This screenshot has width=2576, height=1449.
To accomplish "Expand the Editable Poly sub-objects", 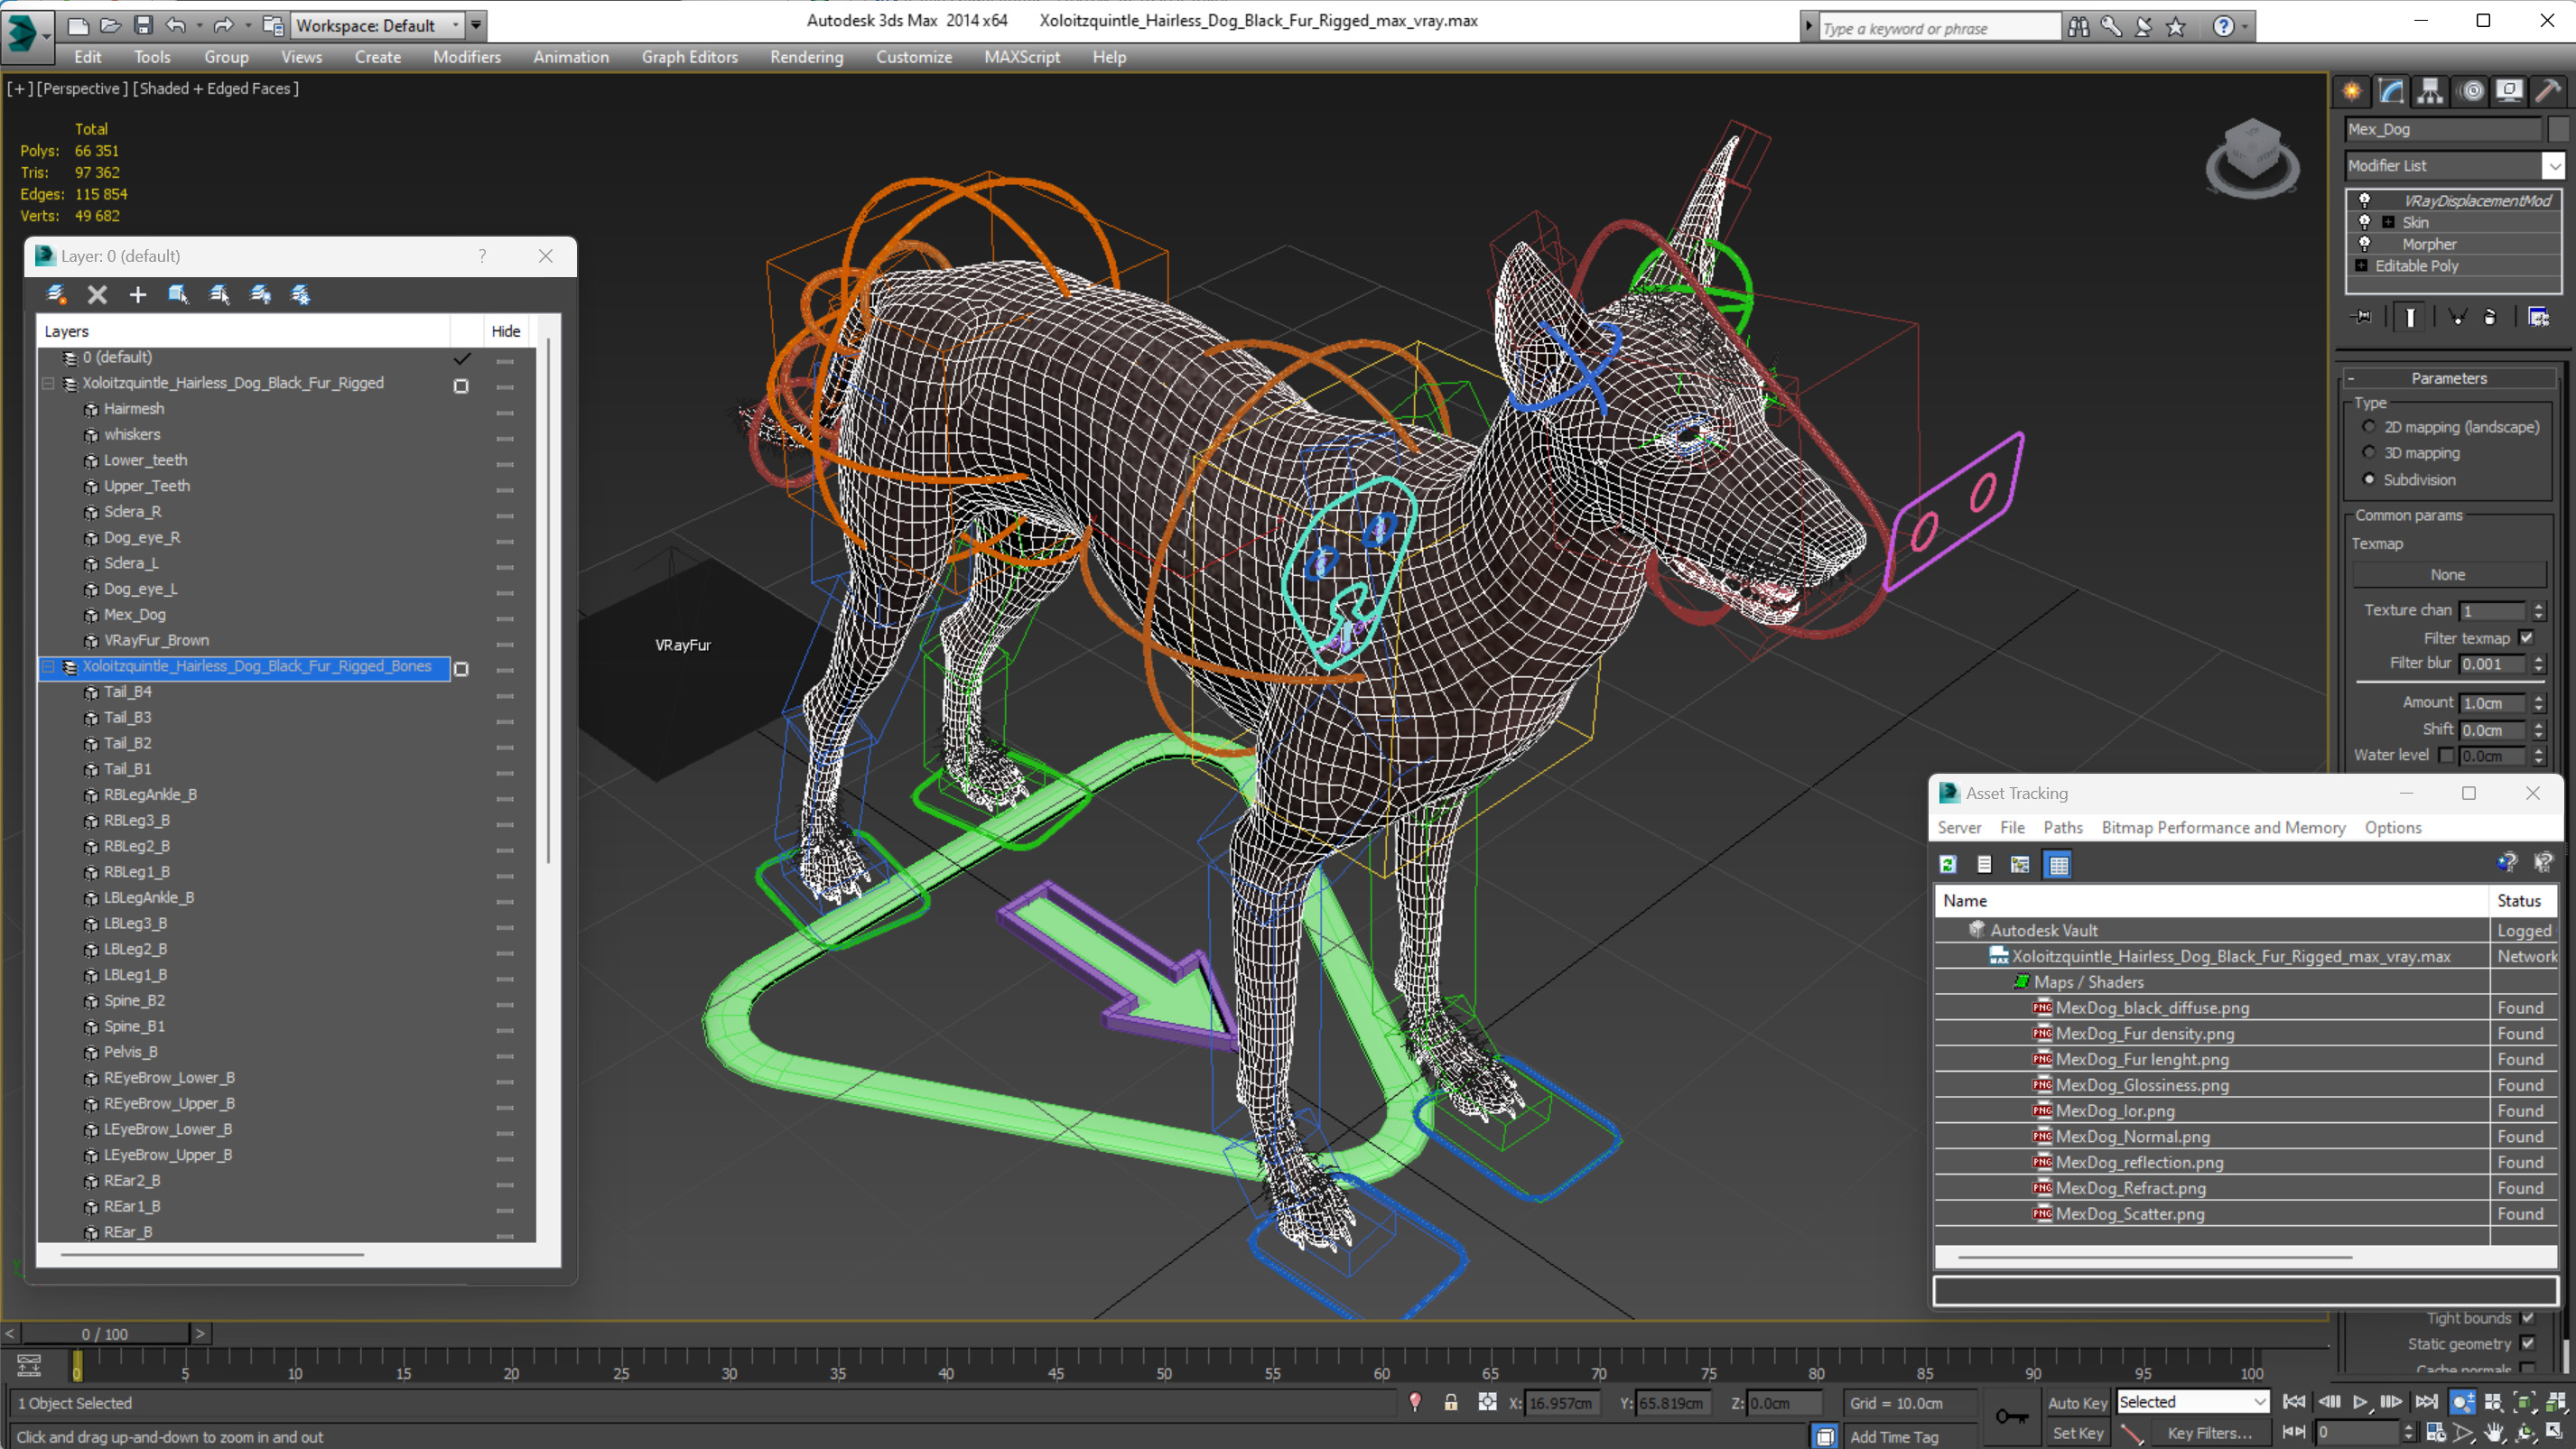I will pyautogui.click(x=2361, y=266).
